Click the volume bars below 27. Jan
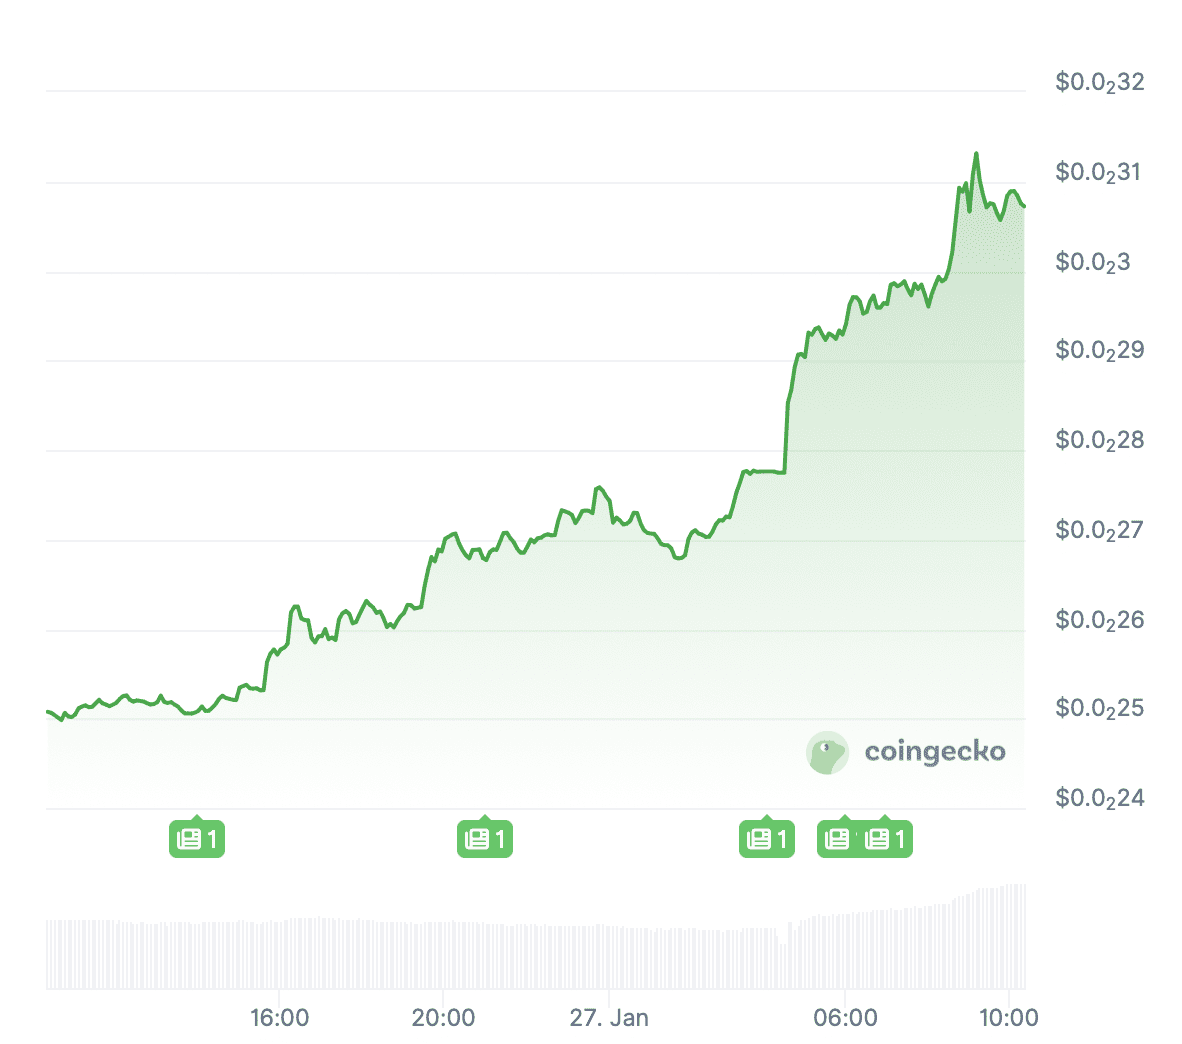This screenshot has height=1044, width=1182. coord(609,957)
